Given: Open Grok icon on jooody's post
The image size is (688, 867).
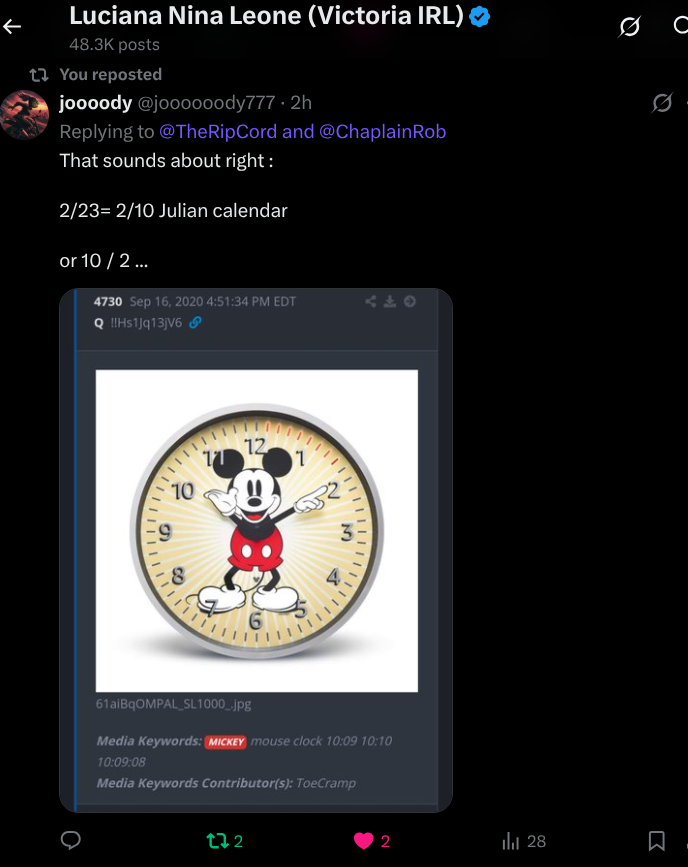Looking at the screenshot, I should click(x=662, y=102).
